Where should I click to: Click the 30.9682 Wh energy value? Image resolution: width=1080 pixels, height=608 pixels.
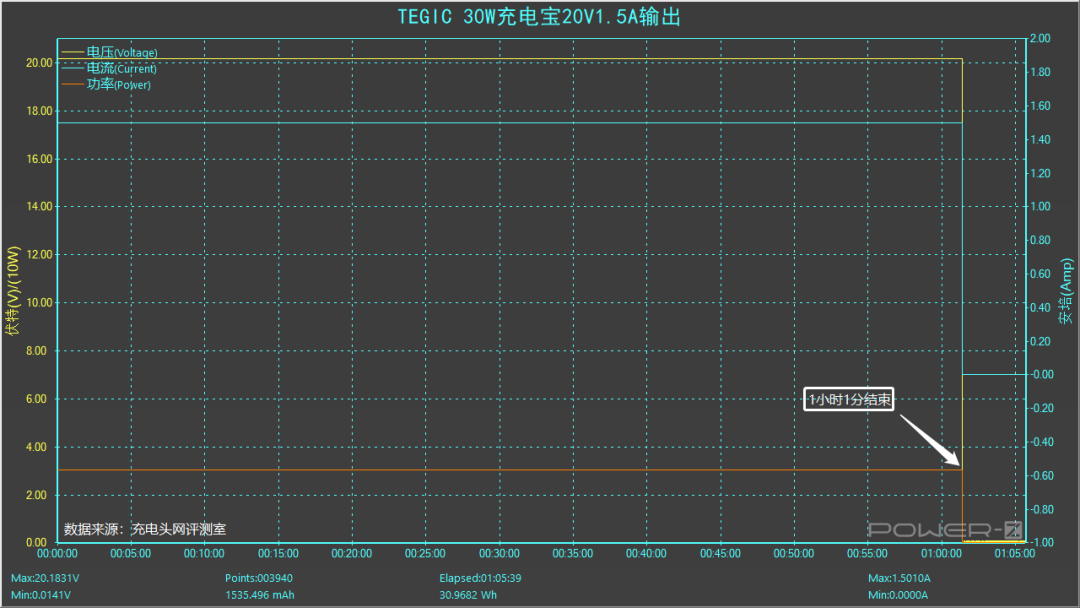(x=468, y=595)
